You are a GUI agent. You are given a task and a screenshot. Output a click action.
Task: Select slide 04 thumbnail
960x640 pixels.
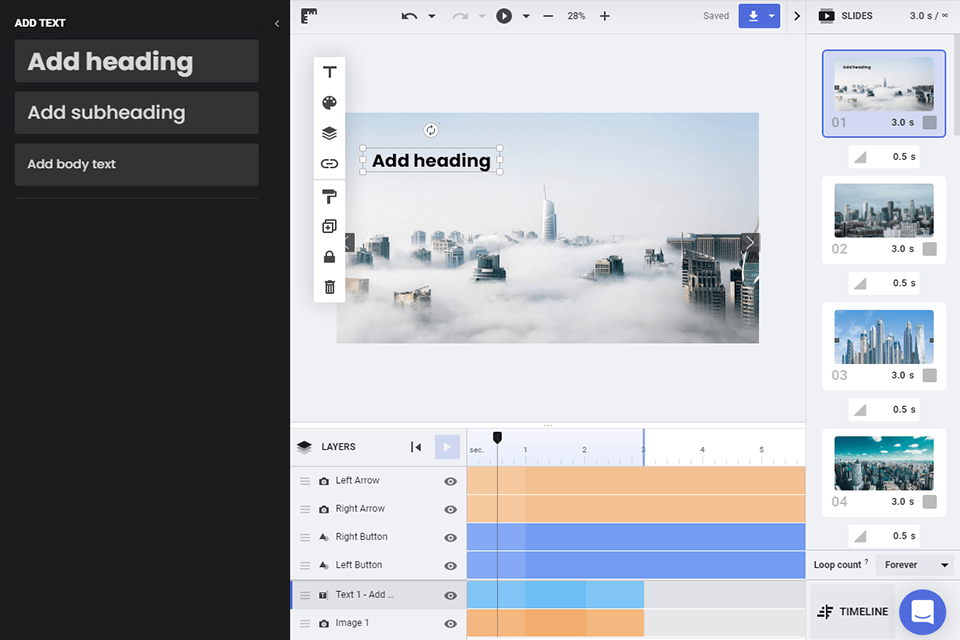[883, 464]
